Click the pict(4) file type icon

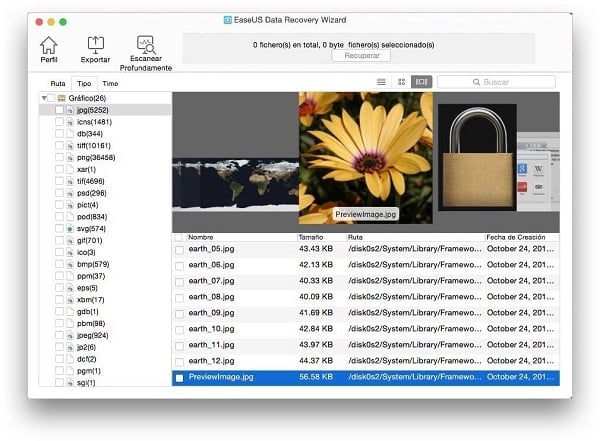pyautogui.click(x=70, y=205)
